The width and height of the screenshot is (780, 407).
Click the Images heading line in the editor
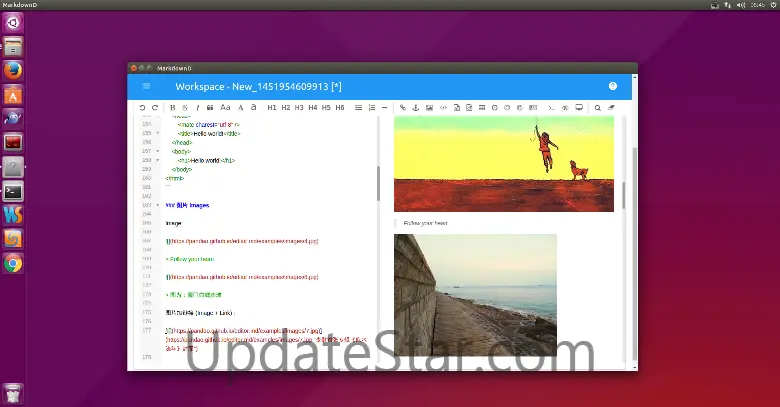click(x=188, y=205)
